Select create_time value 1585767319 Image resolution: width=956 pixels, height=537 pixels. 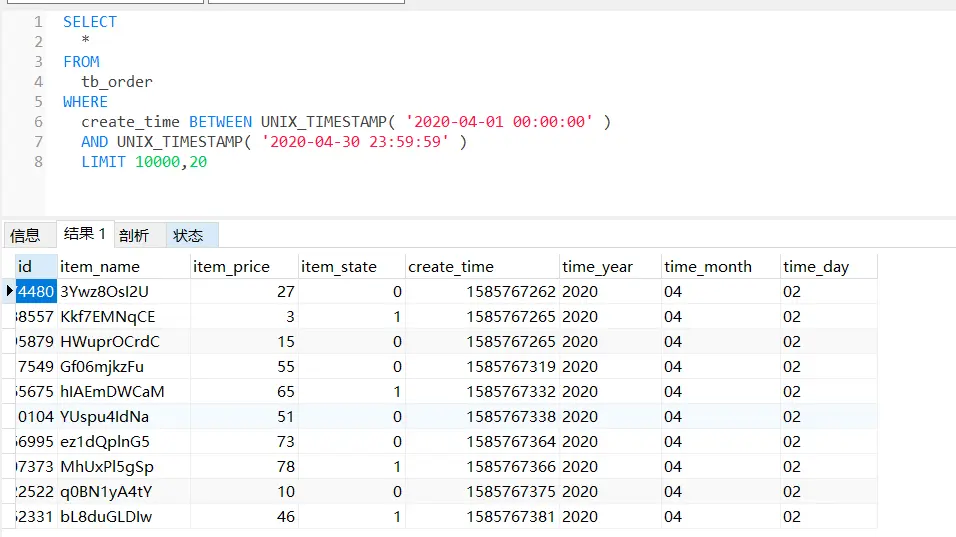point(482,367)
